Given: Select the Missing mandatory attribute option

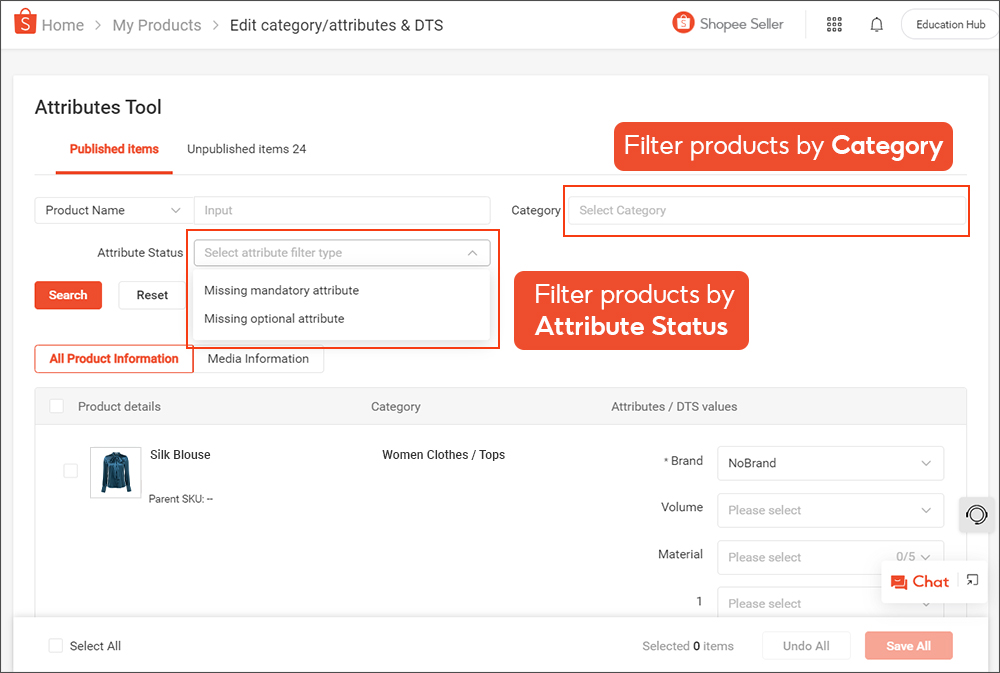Looking at the screenshot, I should 281,290.
